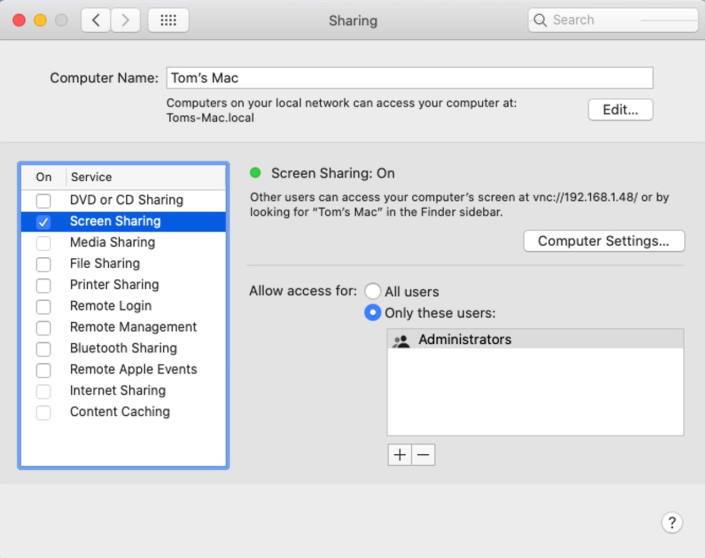705x558 pixels.
Task: Enable the Bluetooth Sharing checkbox
Action: coord(43,349)
